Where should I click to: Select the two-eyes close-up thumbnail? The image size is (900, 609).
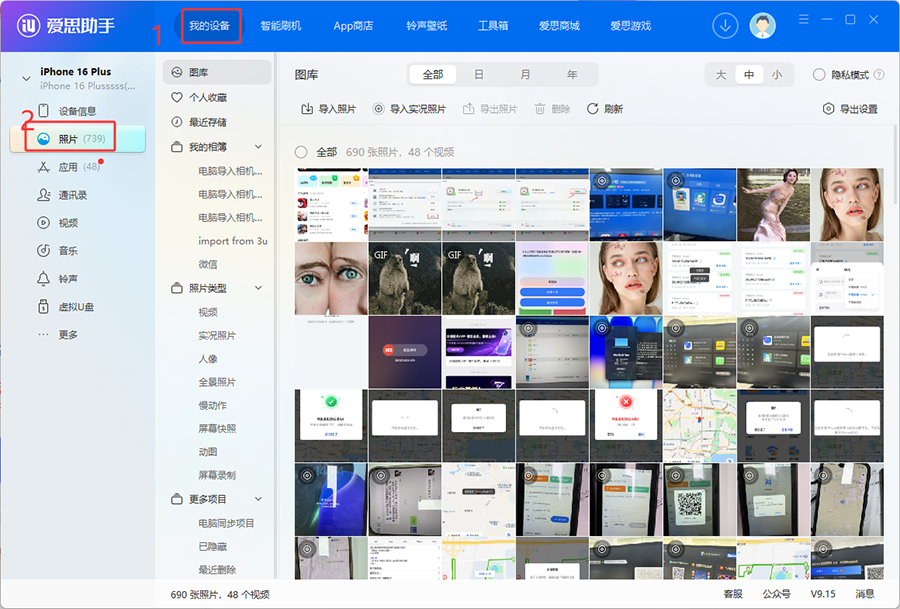tap(331, 278)
